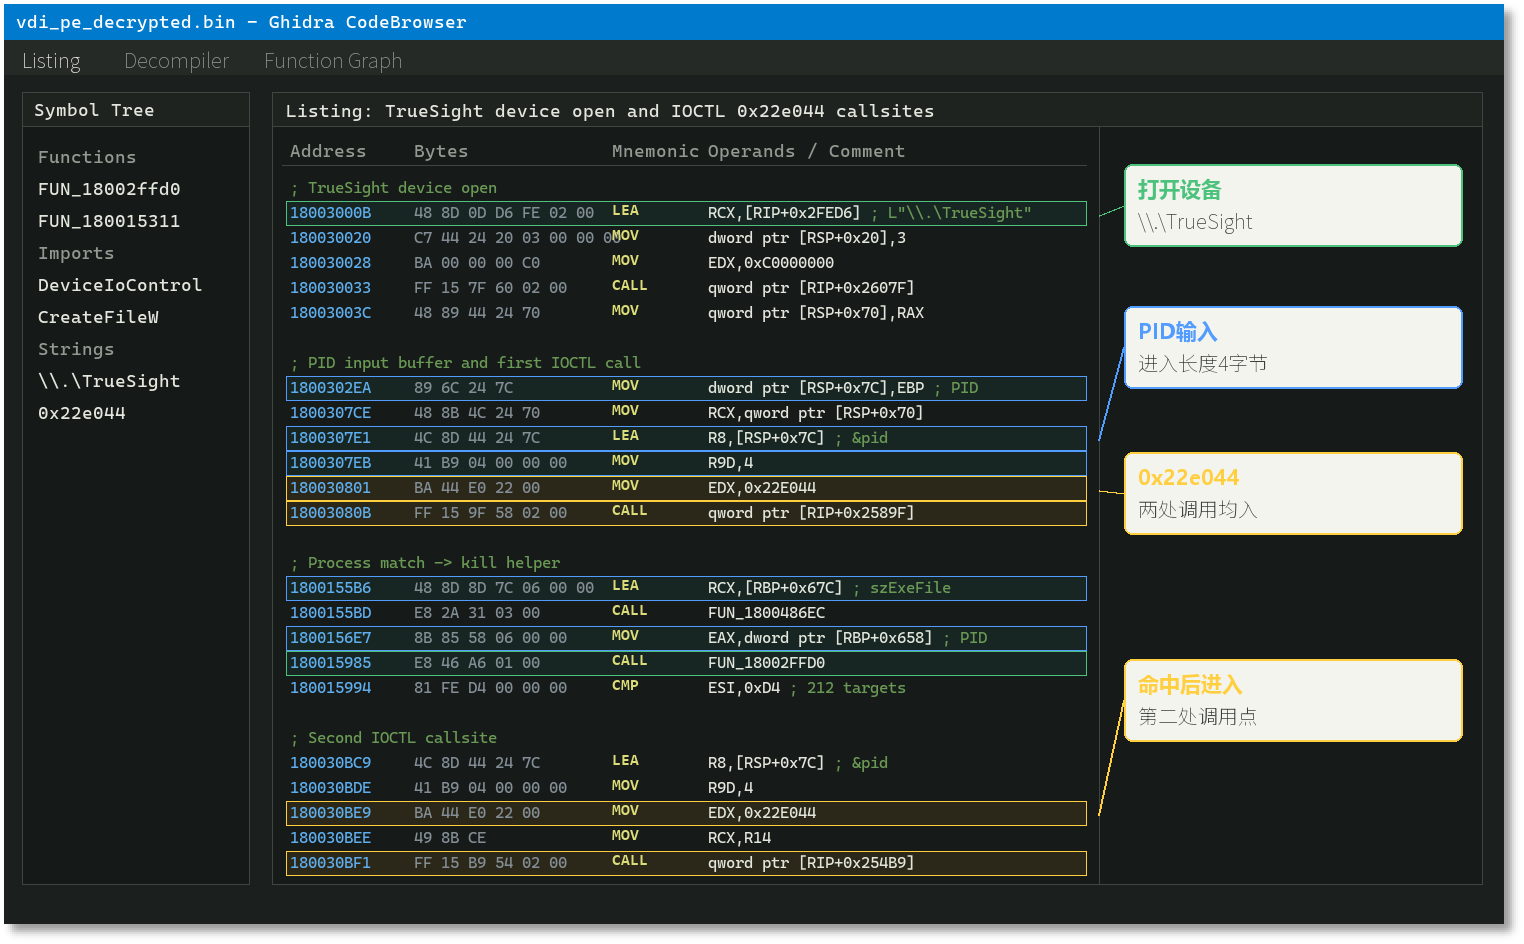Select the 180030801 MOV EDX row
Image resolution: width=1524 pixels, height=944 pixels.
coord(686,488)
